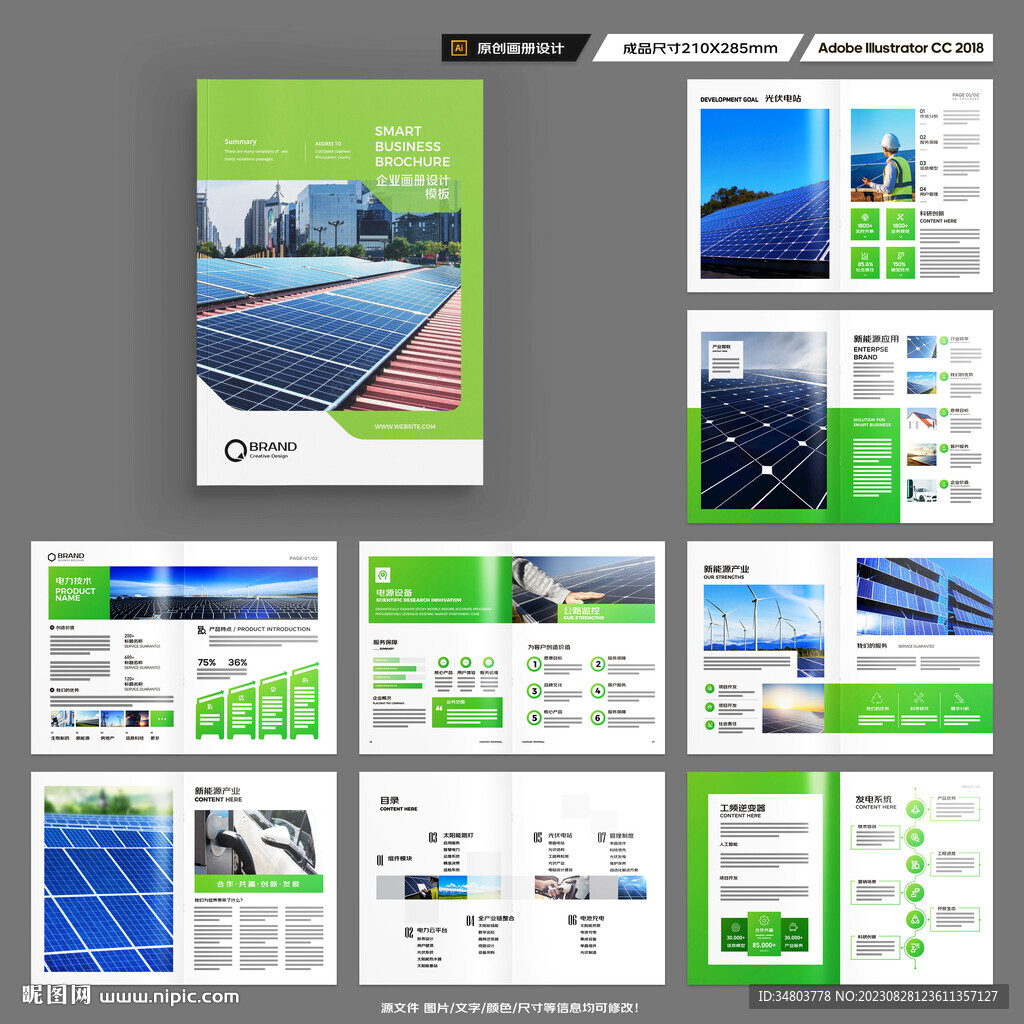The width and height of the screenshot is (1024, 1024).
Task: Click the 电力技术 PRODUCT NAME green block
Action: 78,593
